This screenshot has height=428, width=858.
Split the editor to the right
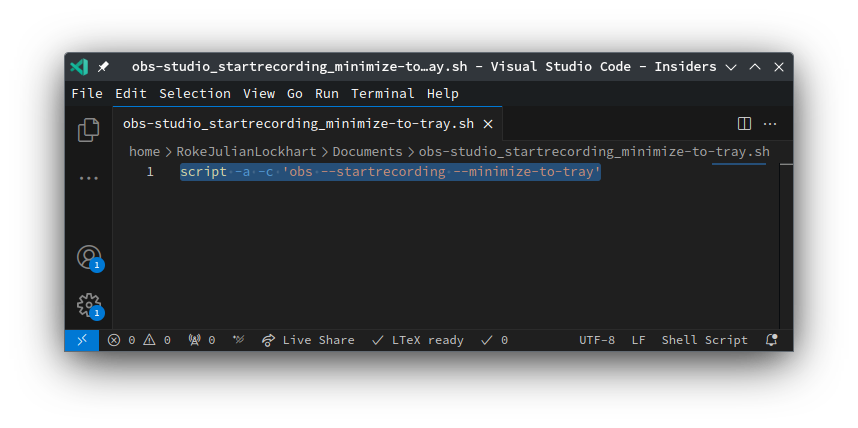(x=744, y=124)
